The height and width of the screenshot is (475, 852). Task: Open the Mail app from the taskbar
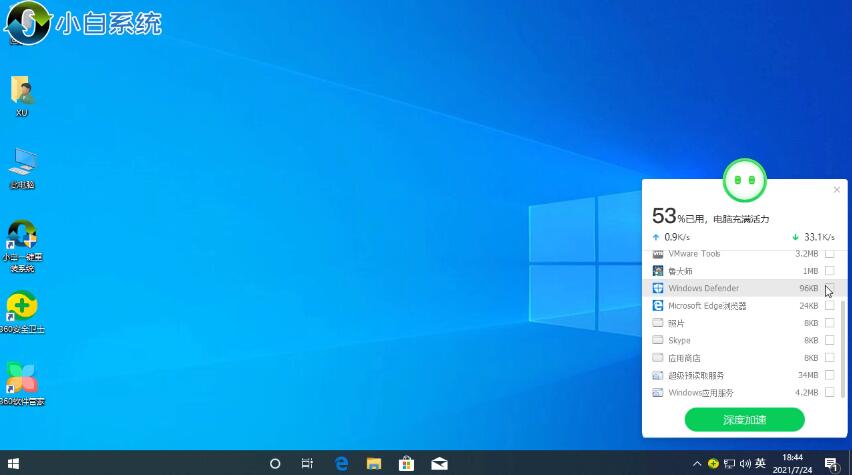[x=438, y=464]
